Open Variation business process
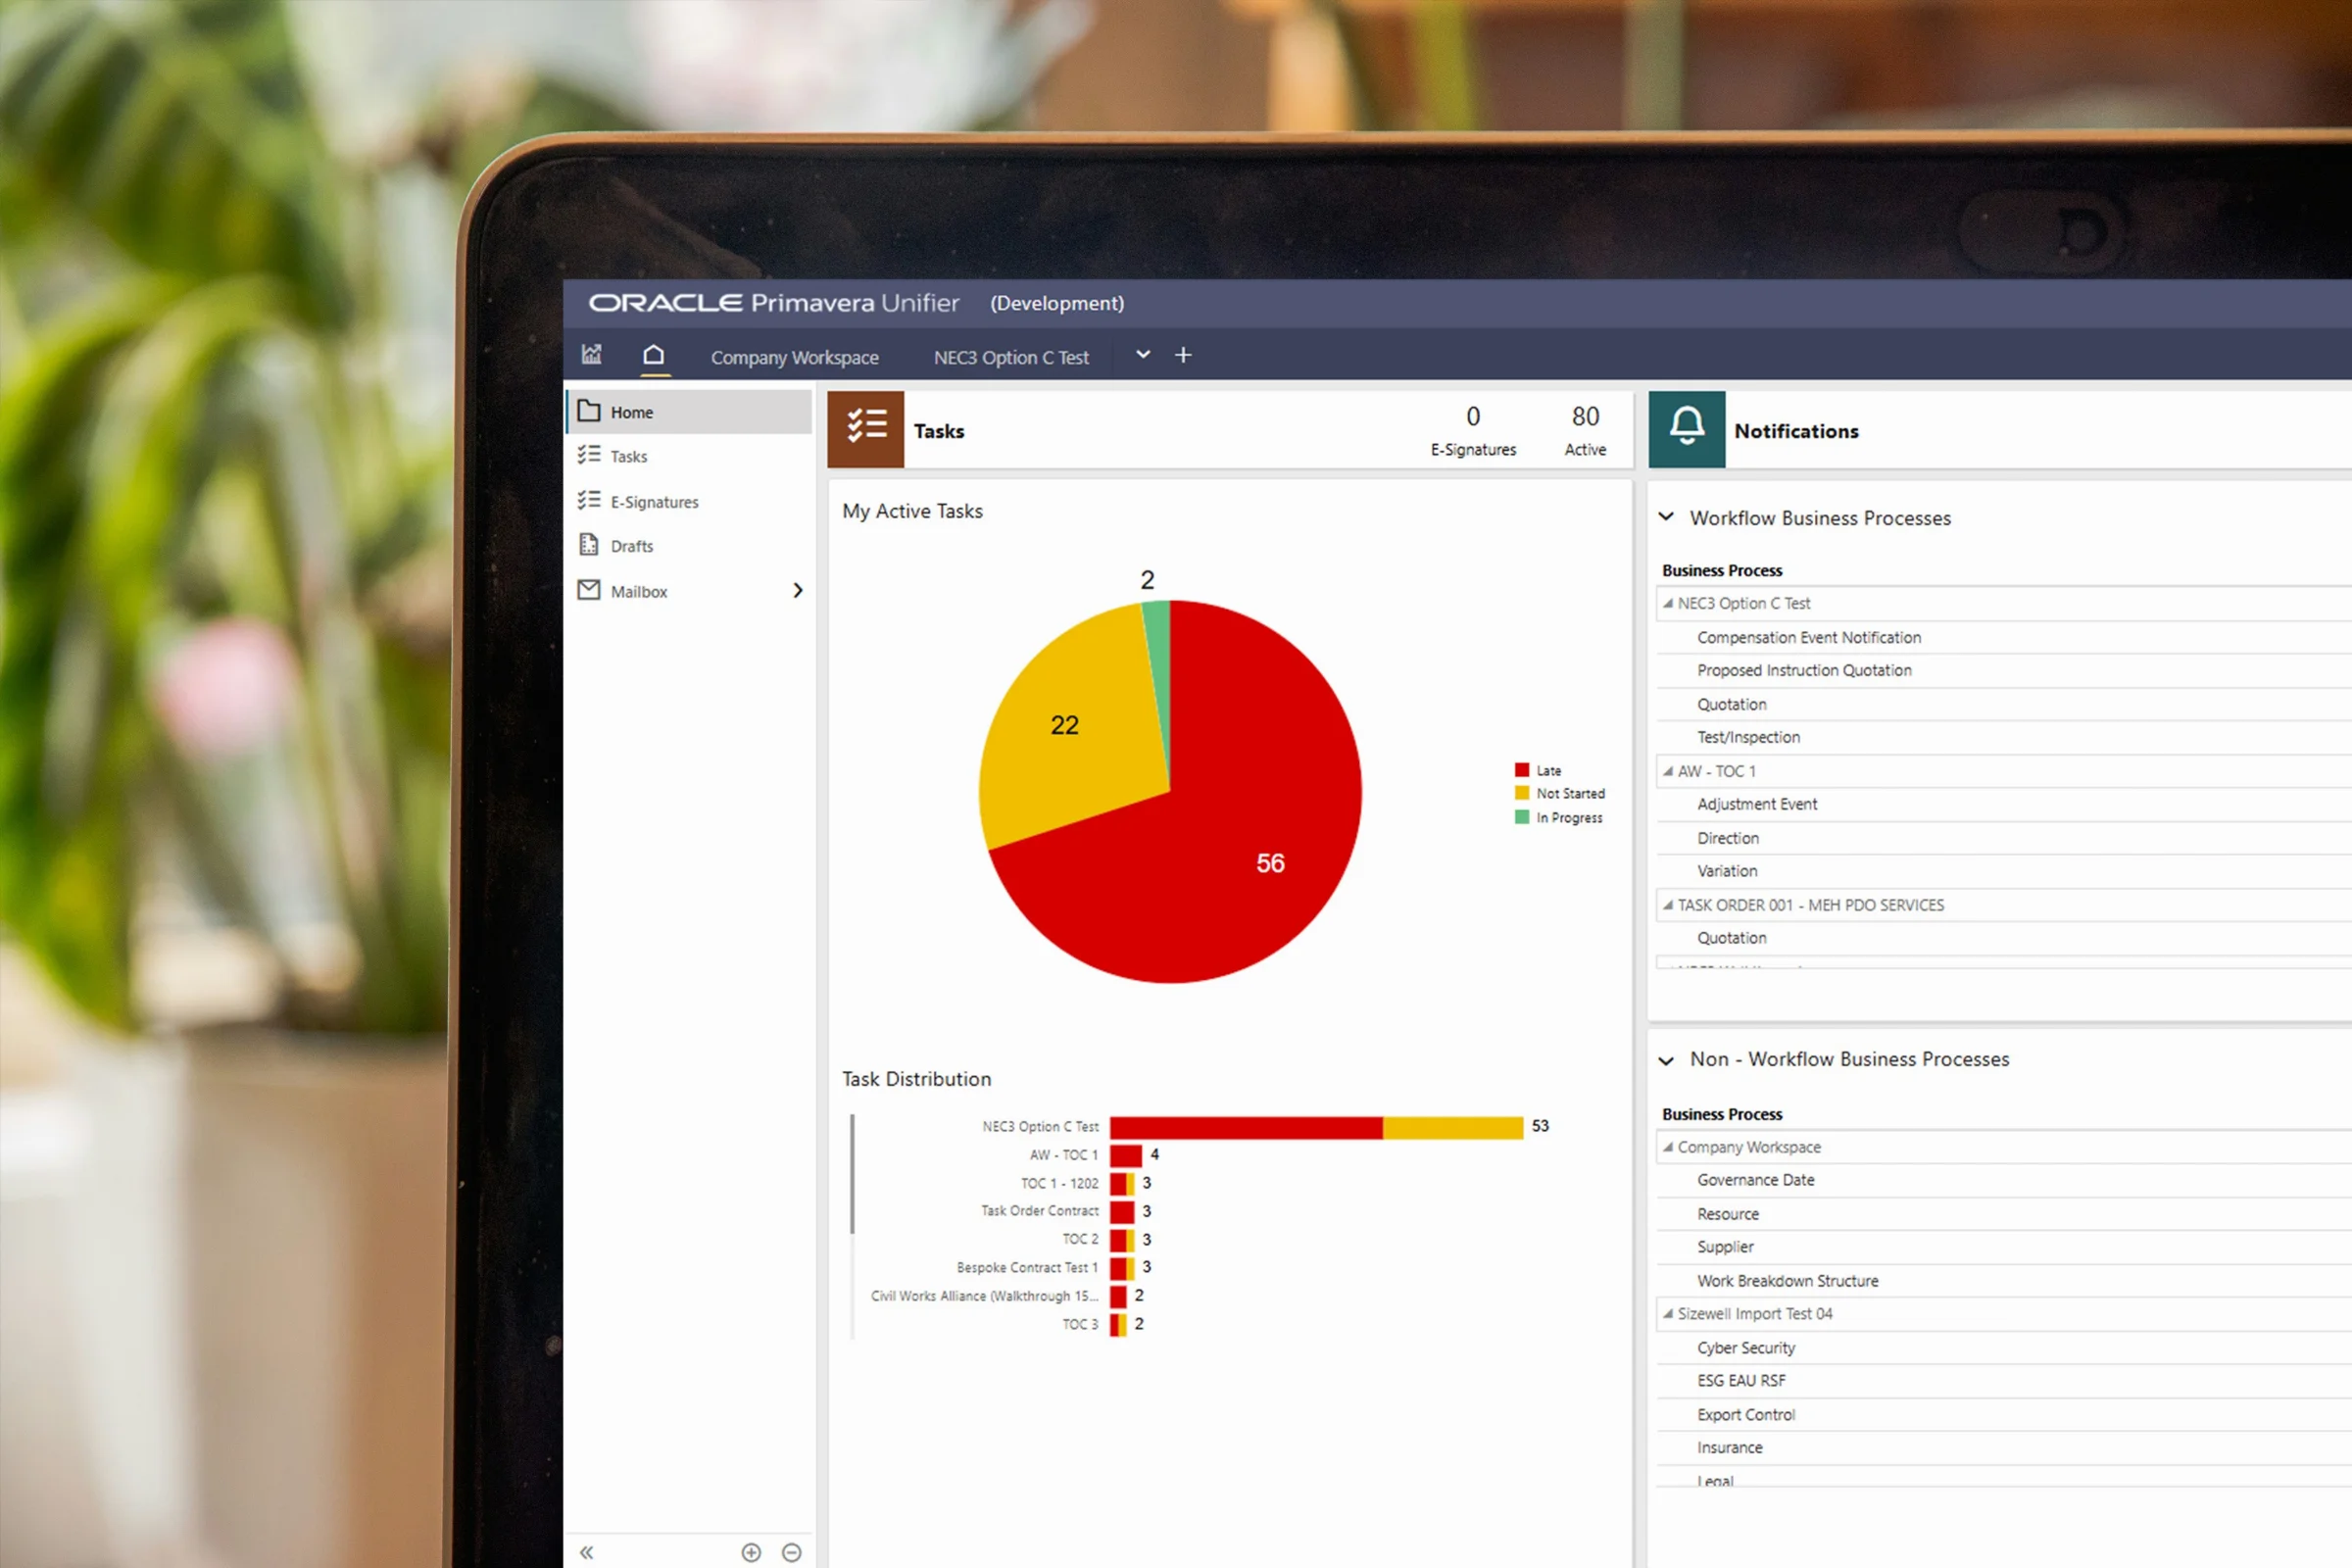The height and width of the screenshot is (1568, 2352). (x=1727, y=871)
